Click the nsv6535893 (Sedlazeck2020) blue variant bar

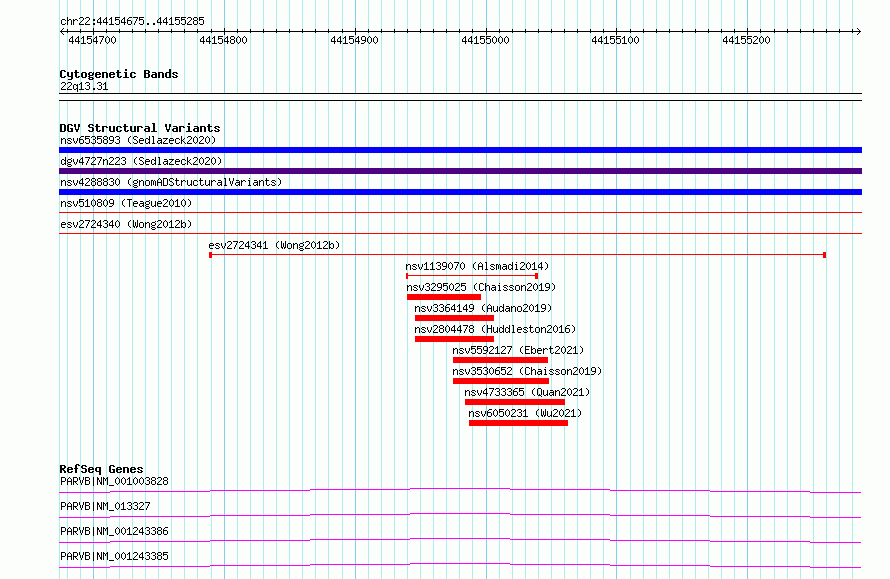[460, 150]
